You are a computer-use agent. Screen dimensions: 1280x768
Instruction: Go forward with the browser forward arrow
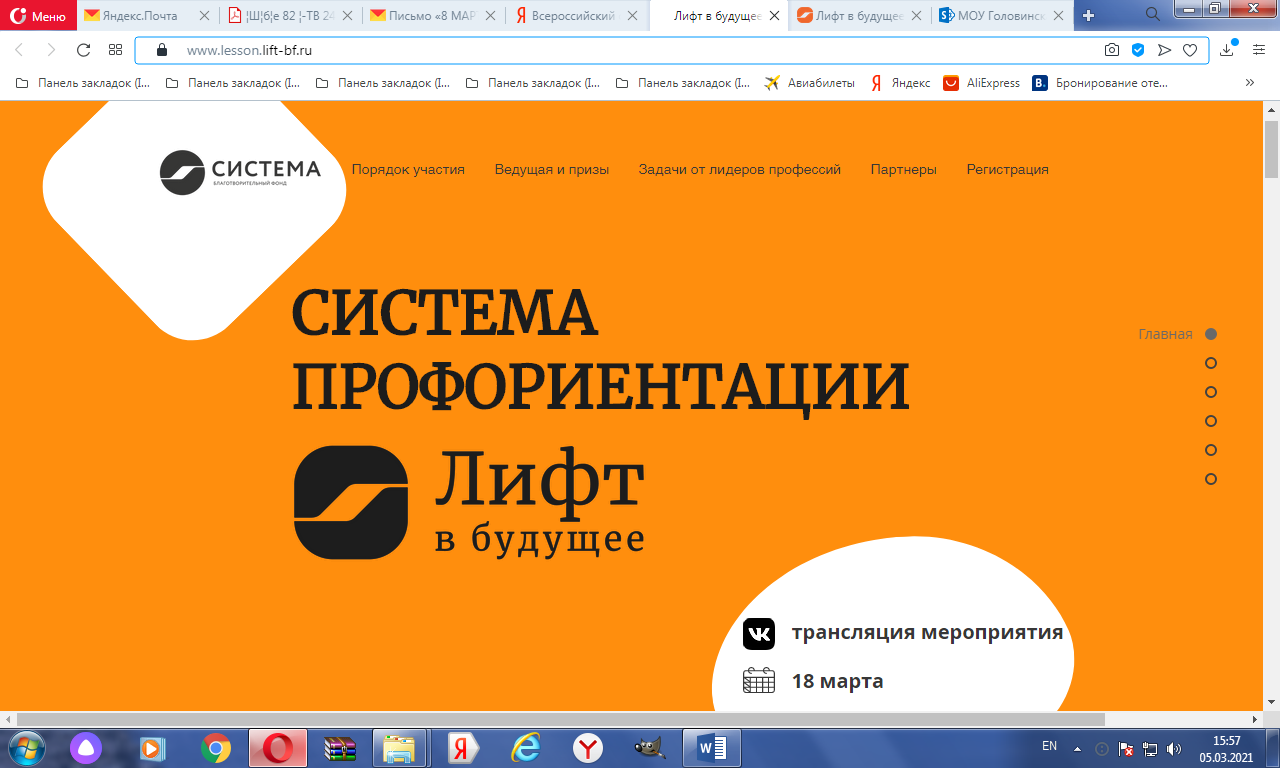(52, 50)
